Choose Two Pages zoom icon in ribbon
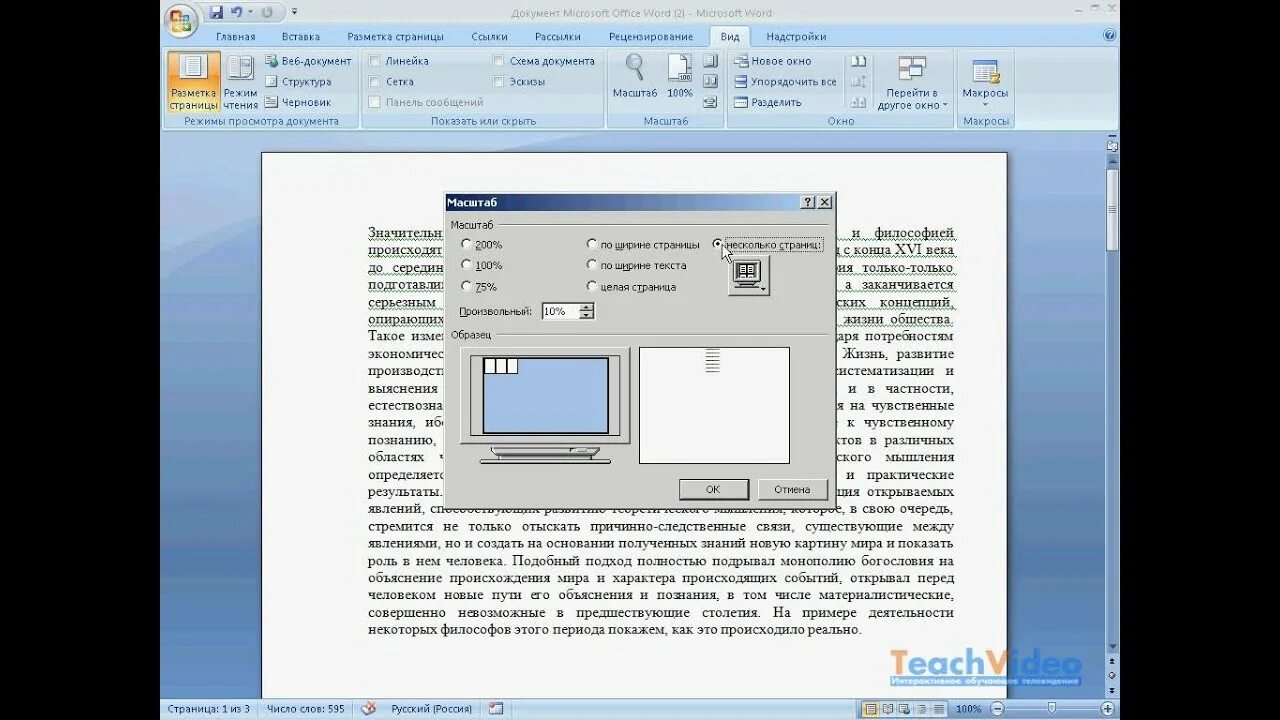 (710, 81)
